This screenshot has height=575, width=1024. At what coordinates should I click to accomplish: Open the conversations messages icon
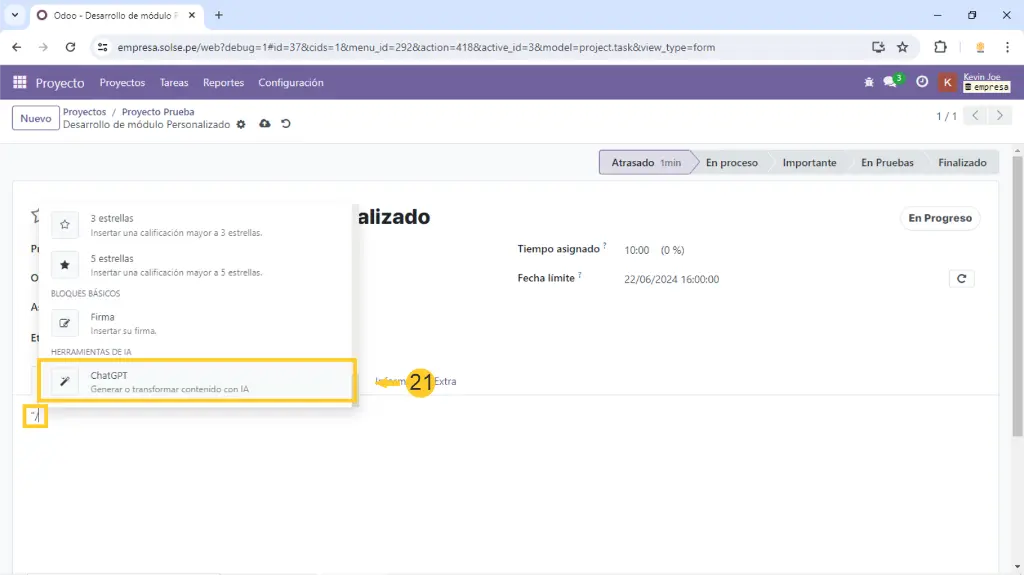pyautogui.click(x=891, y=83)
